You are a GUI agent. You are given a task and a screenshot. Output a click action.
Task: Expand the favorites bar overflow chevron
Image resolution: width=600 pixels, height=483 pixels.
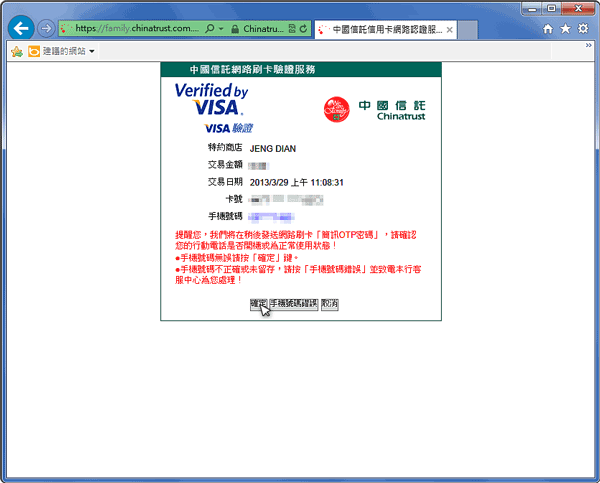[589, 46]
